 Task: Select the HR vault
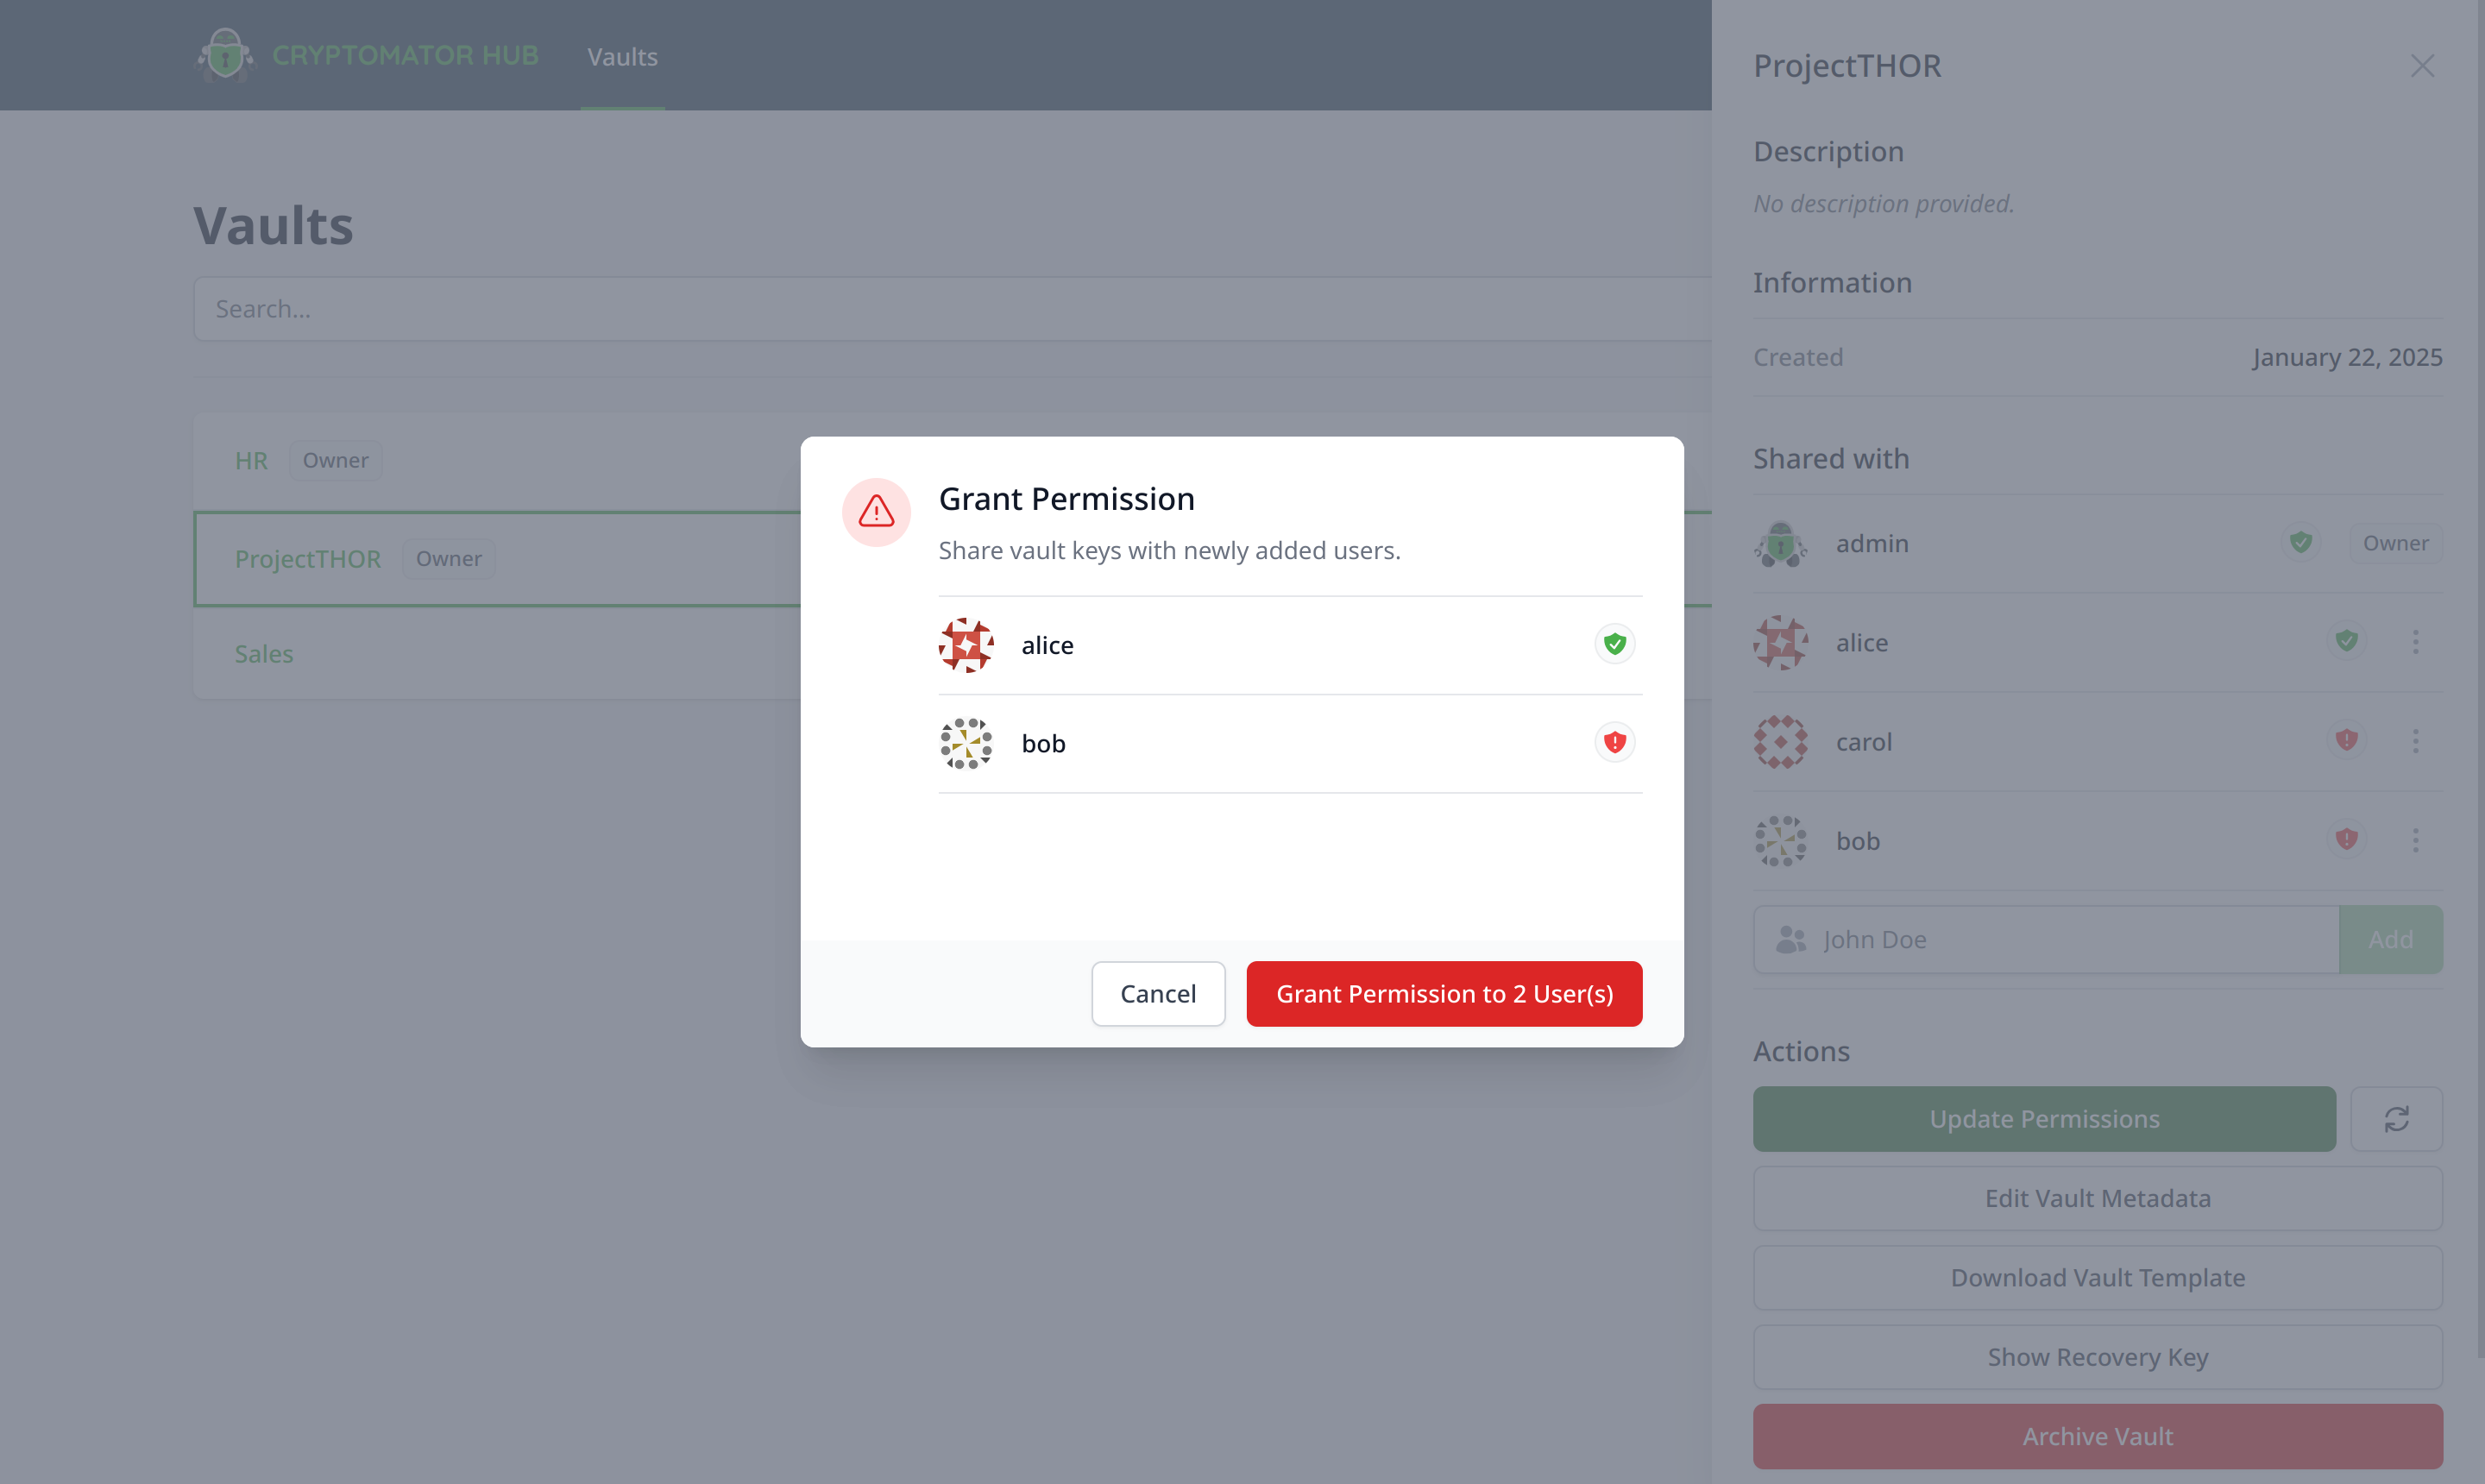pos(251,461)
